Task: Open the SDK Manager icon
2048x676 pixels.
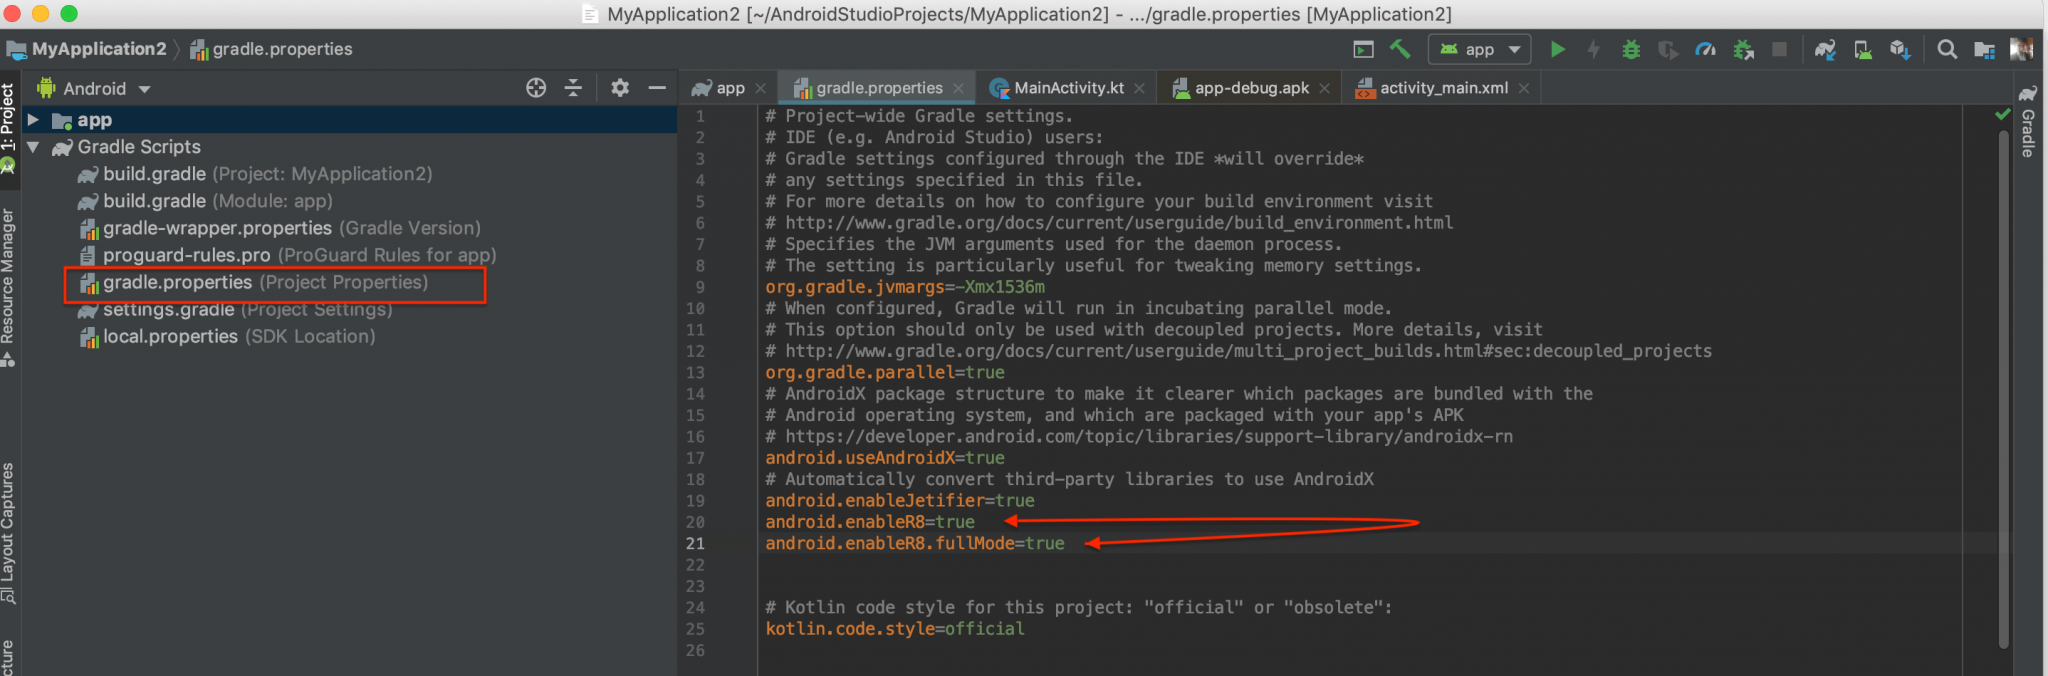Action: point(1900,49)
